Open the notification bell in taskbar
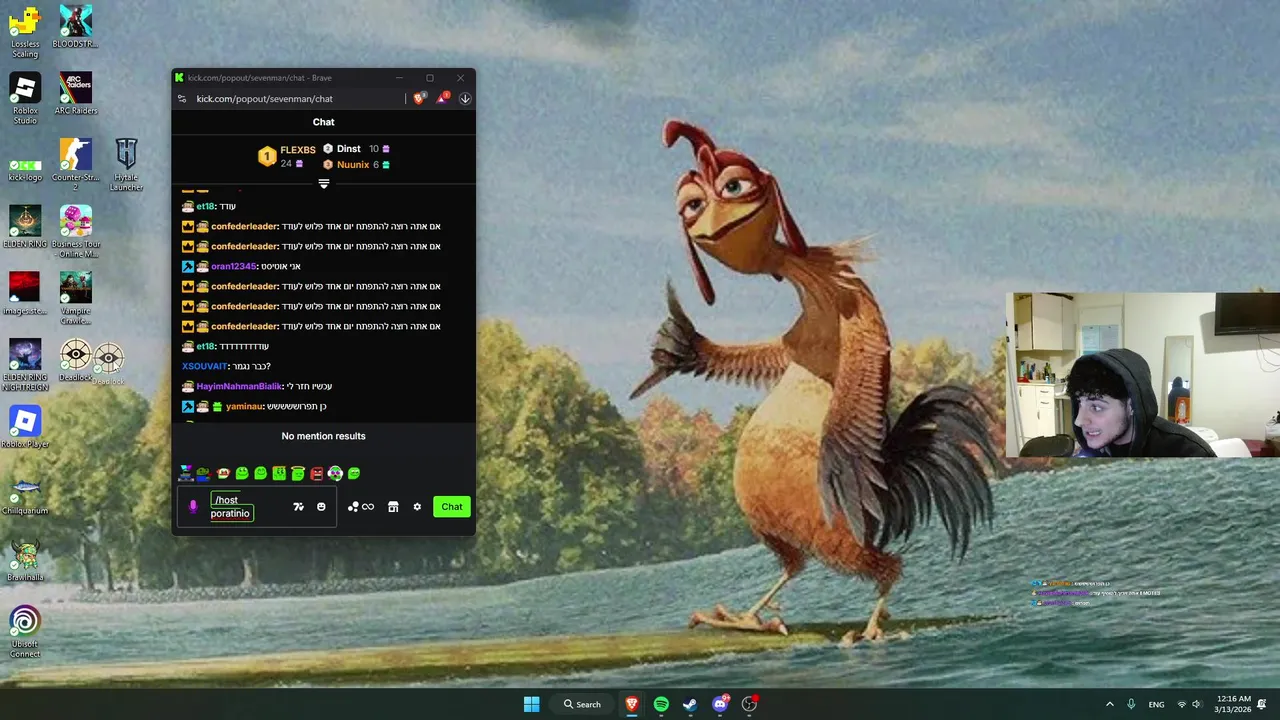The image size is (1280, 720). (1263, 704)
